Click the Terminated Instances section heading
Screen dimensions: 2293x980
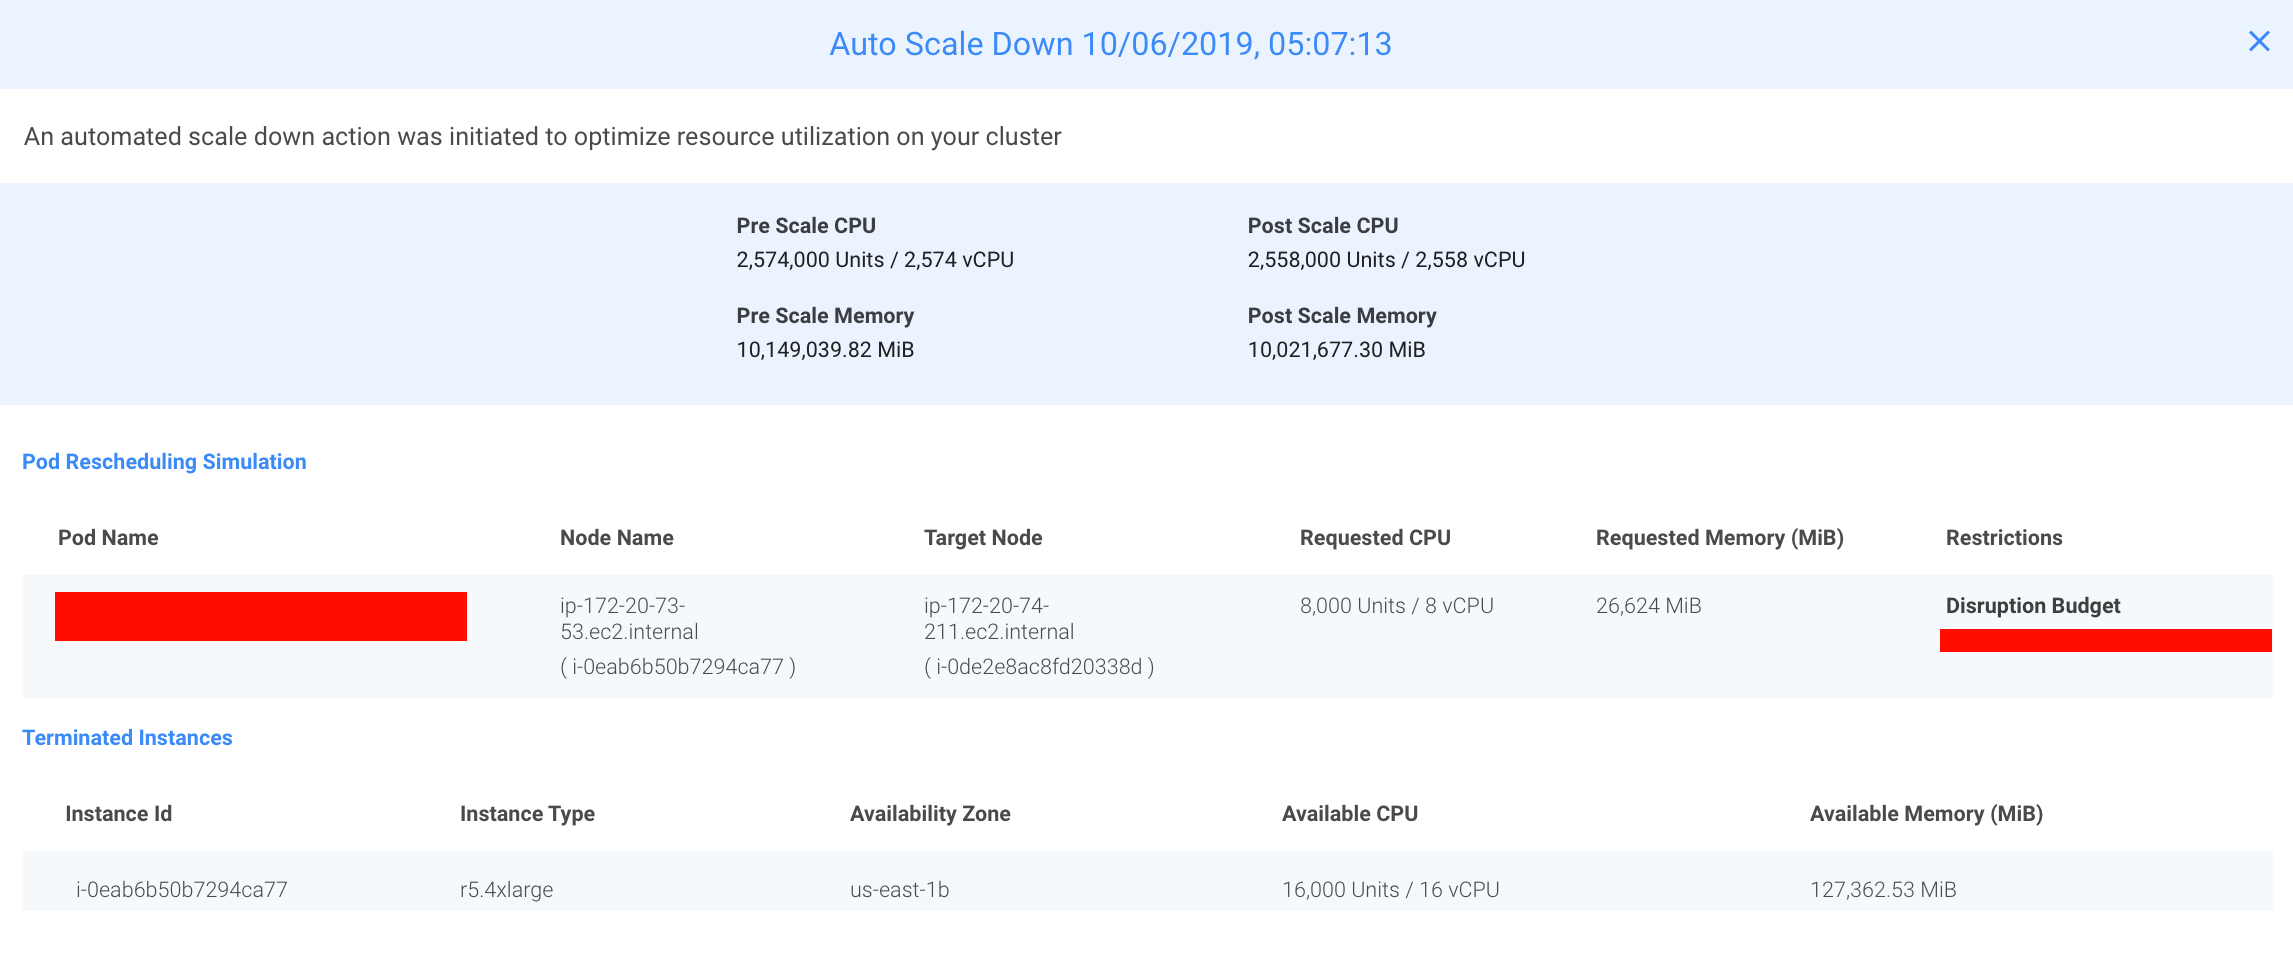pos(127,737)
